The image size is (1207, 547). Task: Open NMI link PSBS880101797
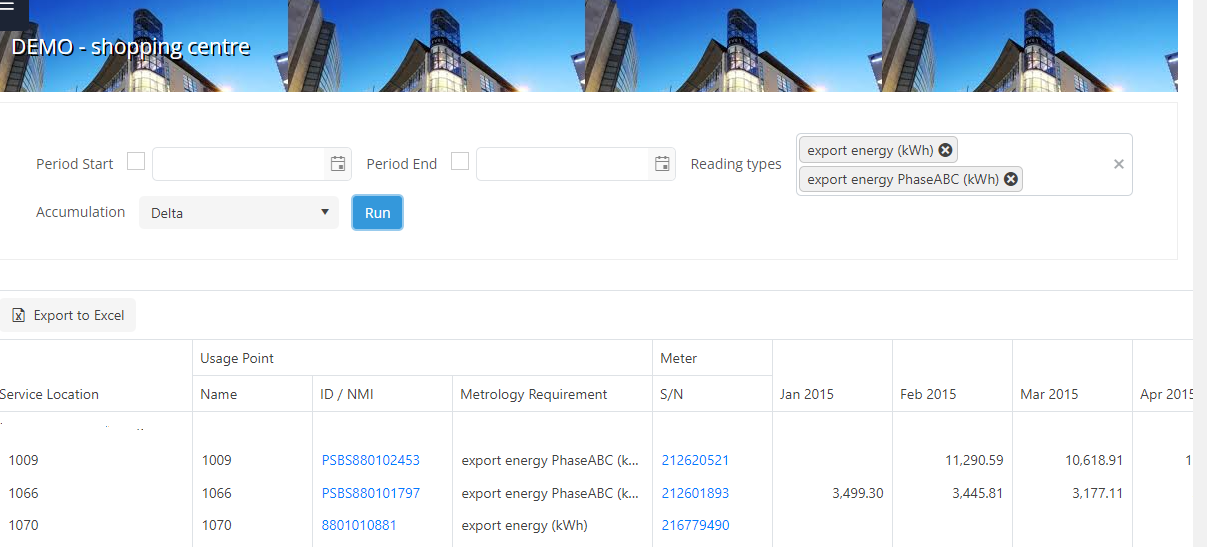(x=370, y=493)
